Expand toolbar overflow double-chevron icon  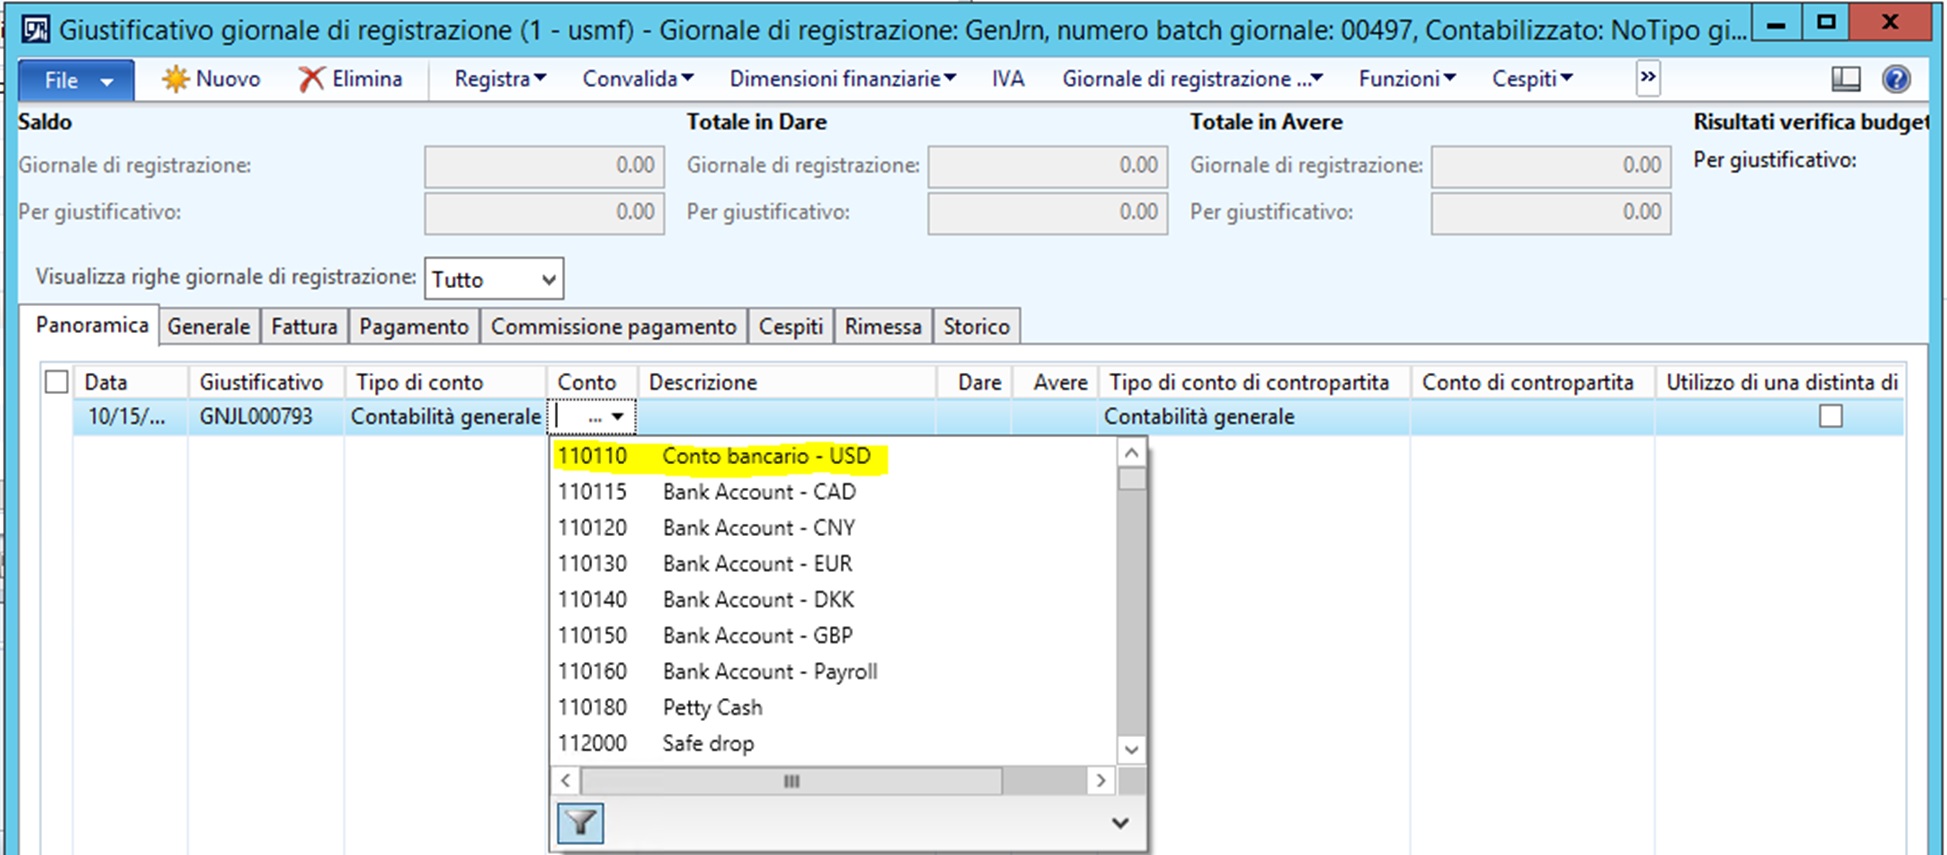(1648, 78)
